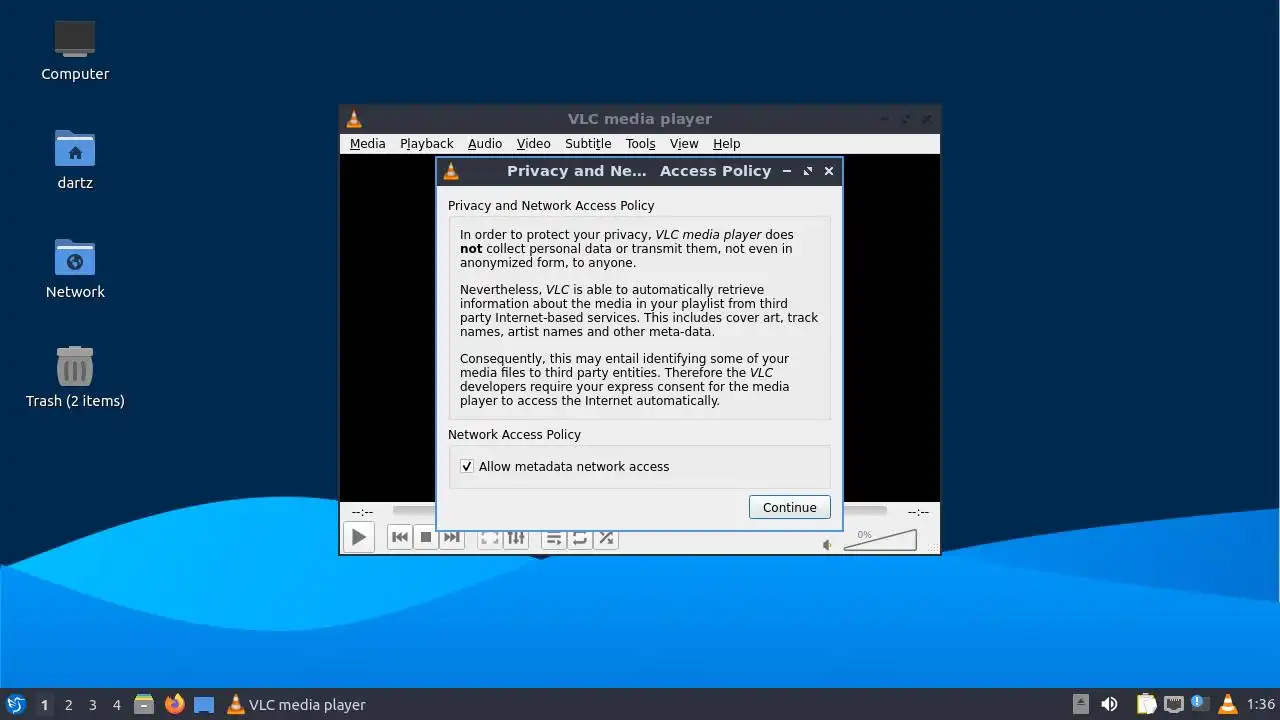Viewport: 1280px width, 720px height.
Task: Switch to workspace 3
Action: (x=93, y=705)
